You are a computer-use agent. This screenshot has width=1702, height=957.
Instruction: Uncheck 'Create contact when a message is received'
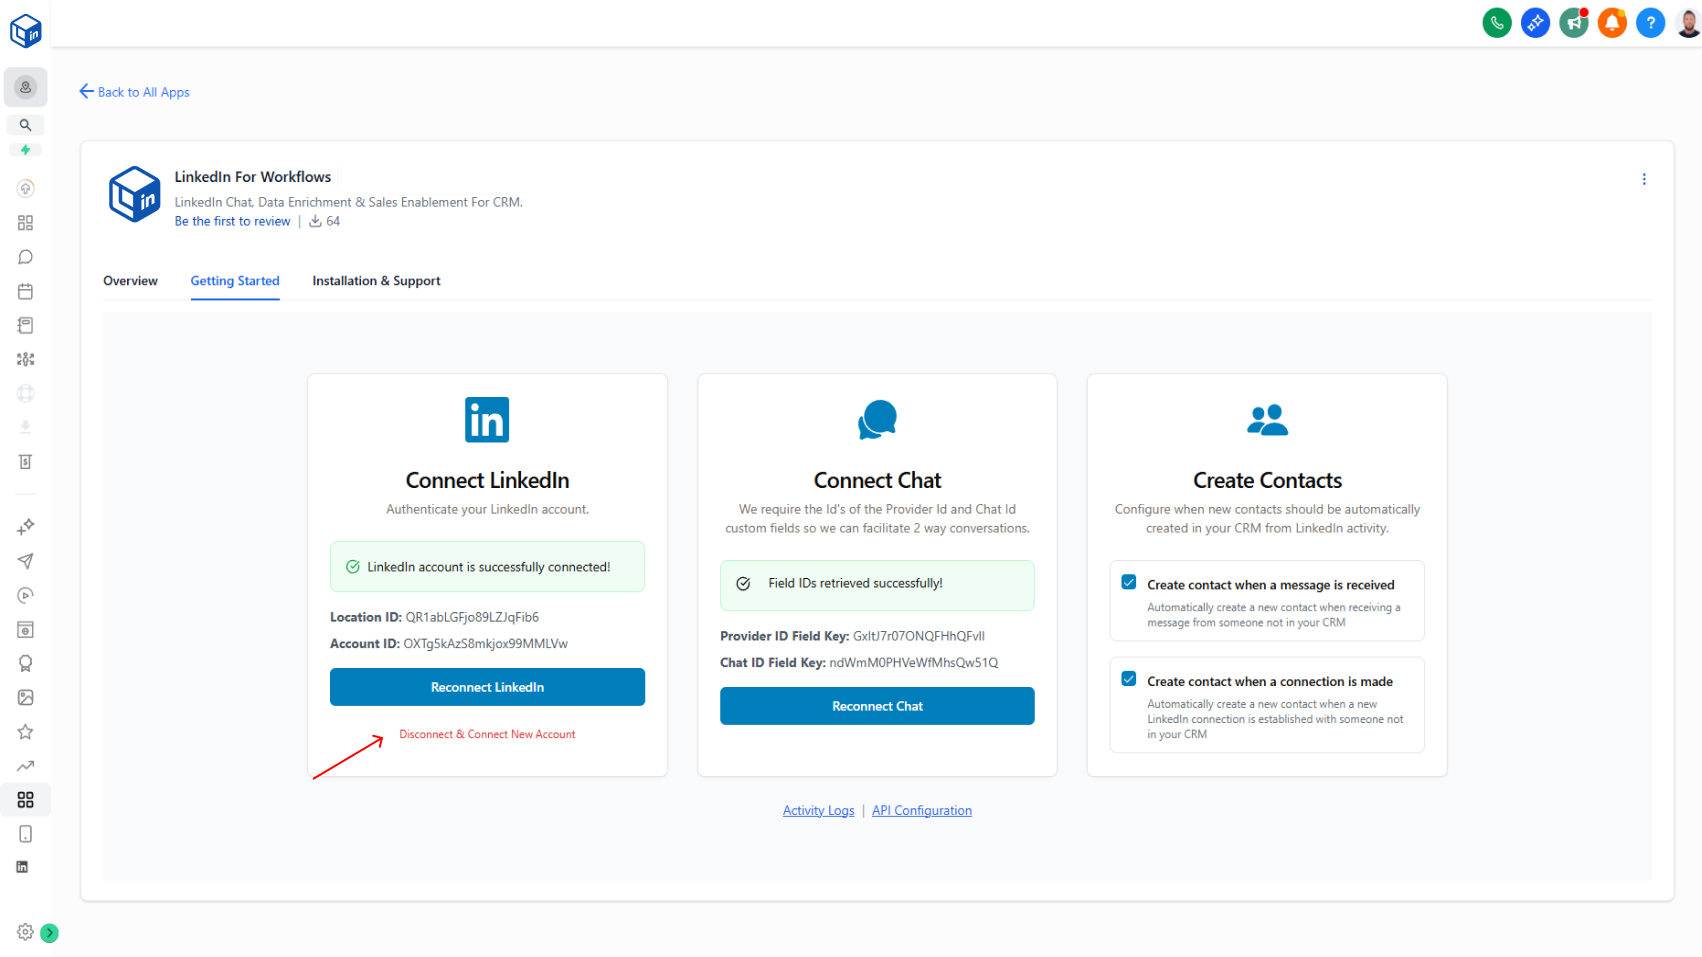(x=1128, y=581)
